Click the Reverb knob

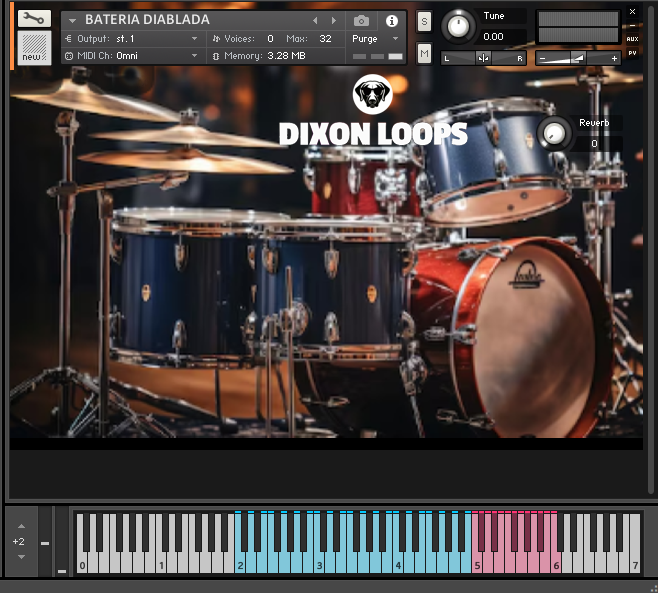553,133
